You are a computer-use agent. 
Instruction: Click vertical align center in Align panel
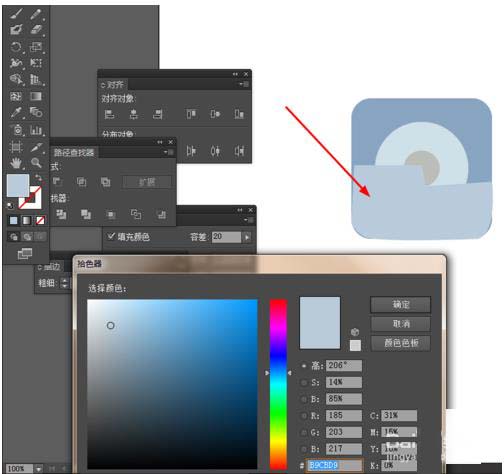215,114
